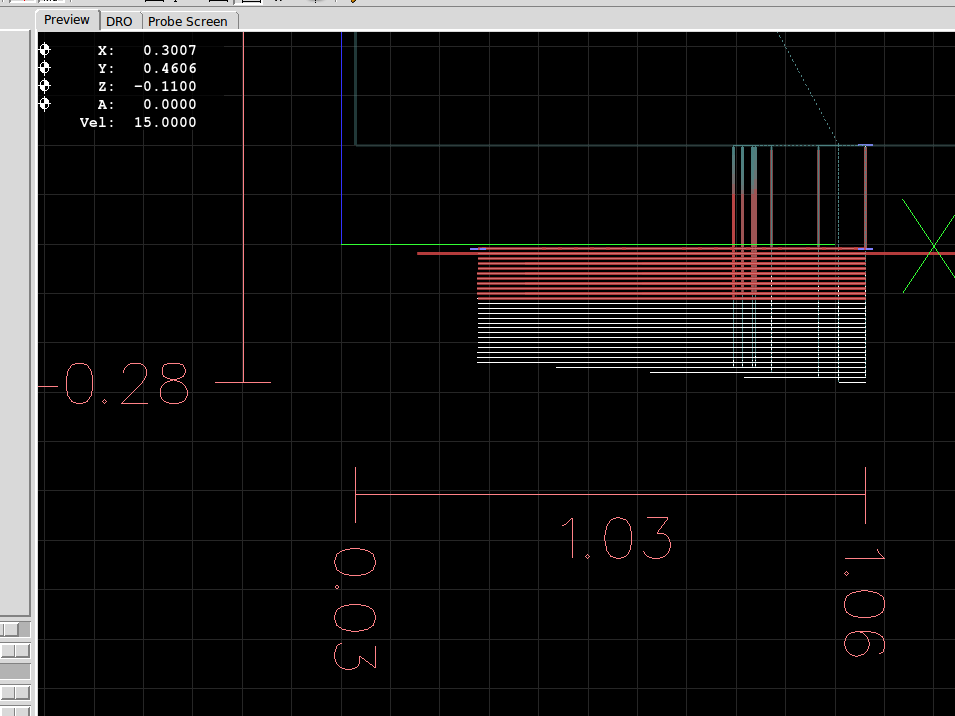Click the A axis homed icon
955x716 pixels.
(x=44, y=104)
